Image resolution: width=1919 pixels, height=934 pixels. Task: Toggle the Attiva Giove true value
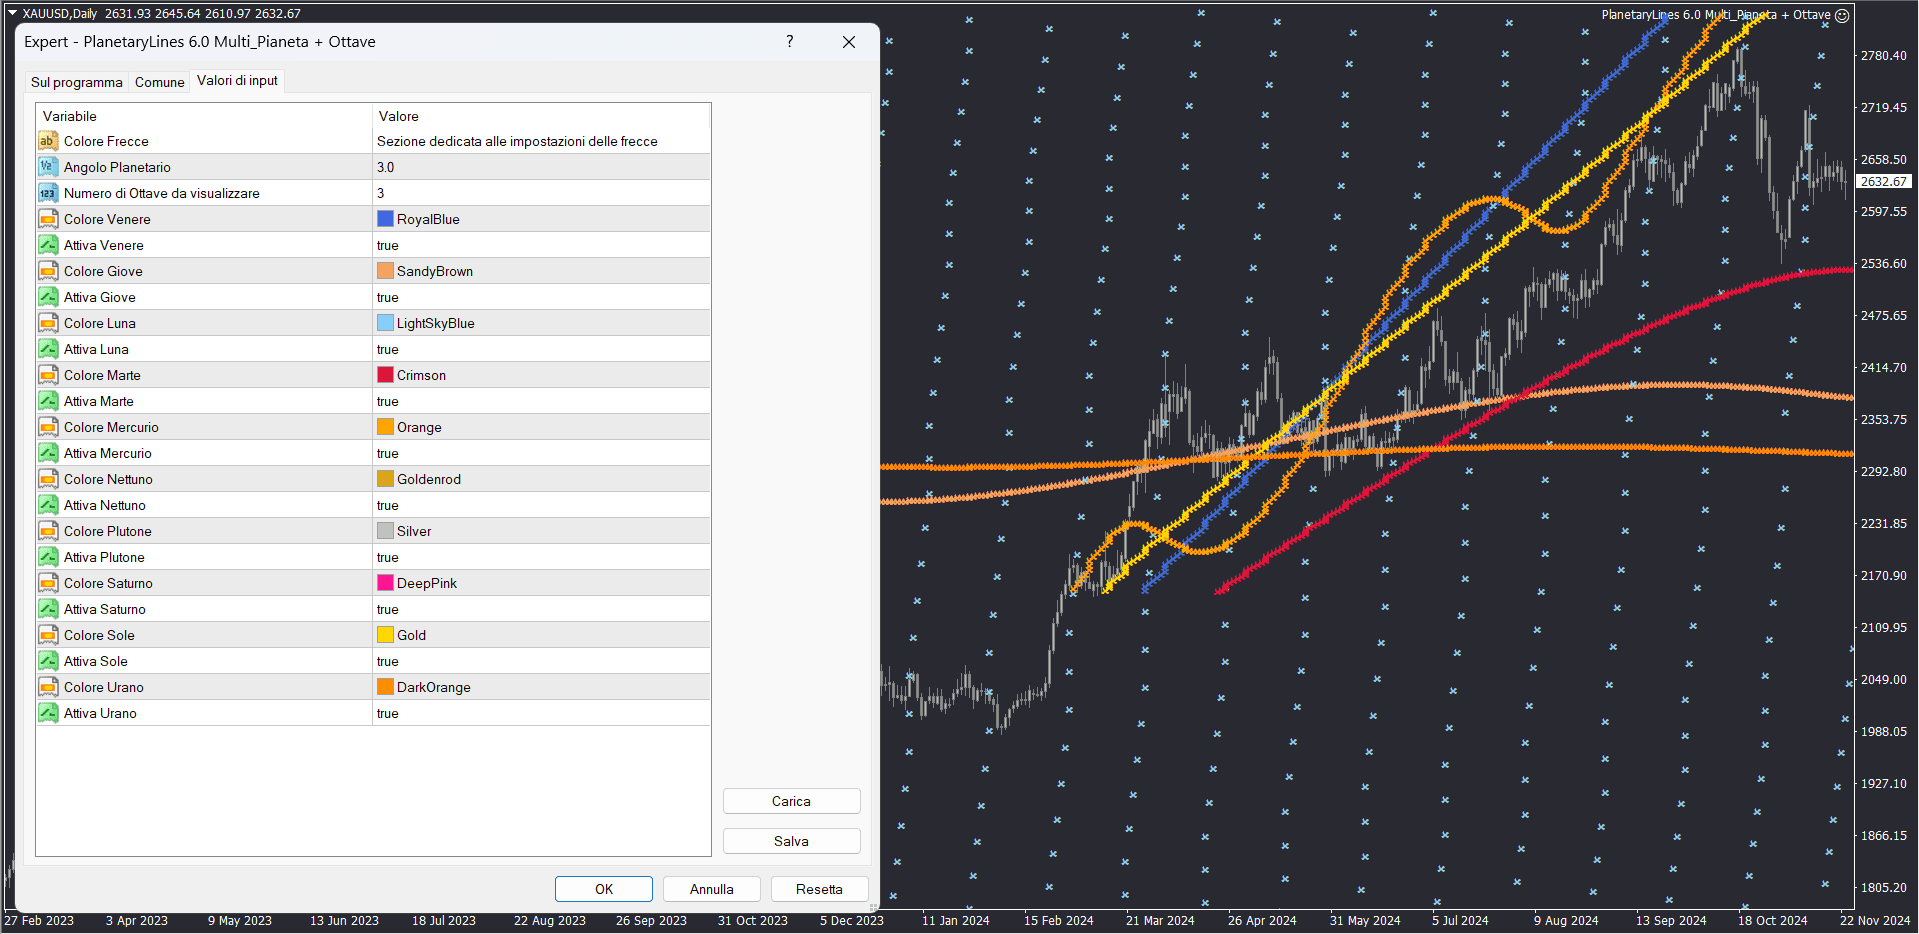click(541, 297)
